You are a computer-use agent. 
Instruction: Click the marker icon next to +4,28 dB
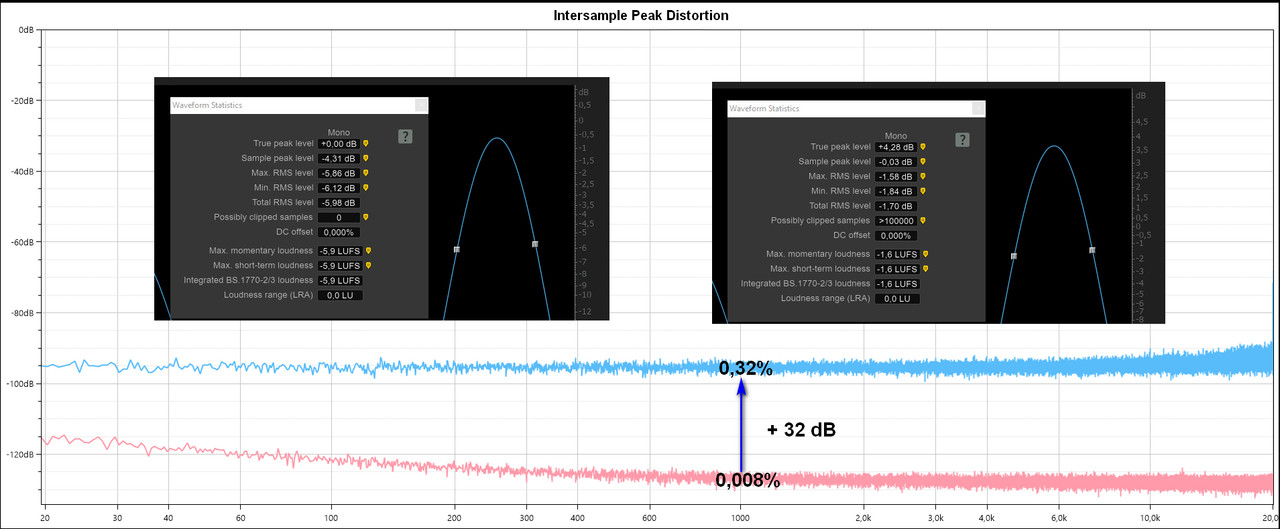pos(923,147)
